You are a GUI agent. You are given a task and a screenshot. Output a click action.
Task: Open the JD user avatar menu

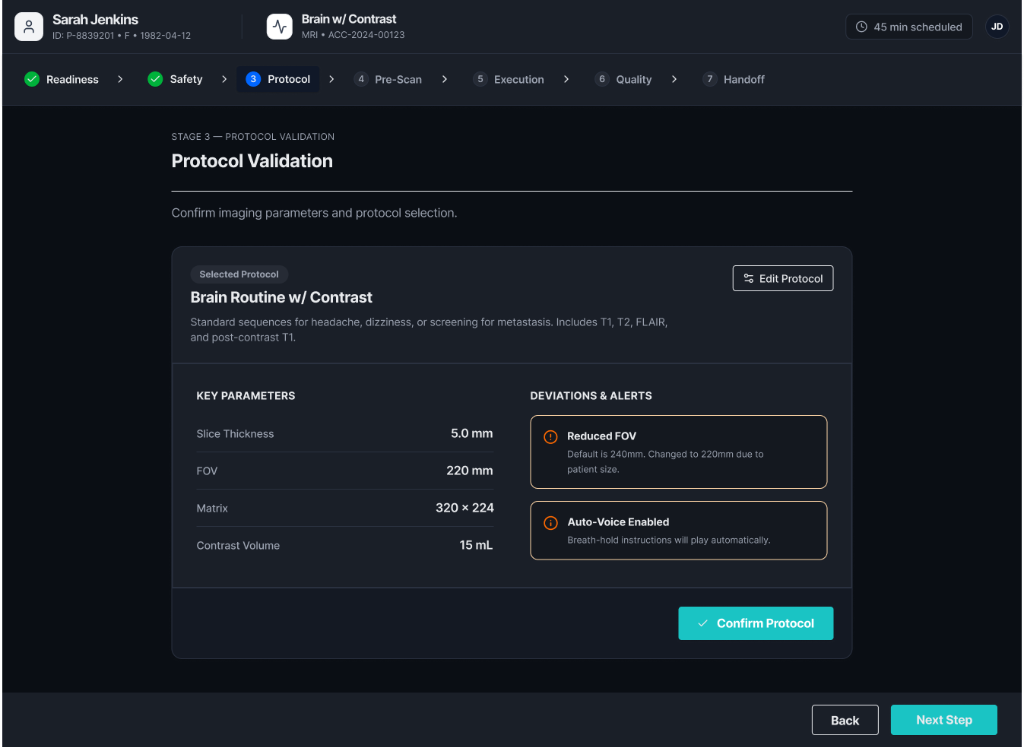pyautogui.click(x=997, y=26)
